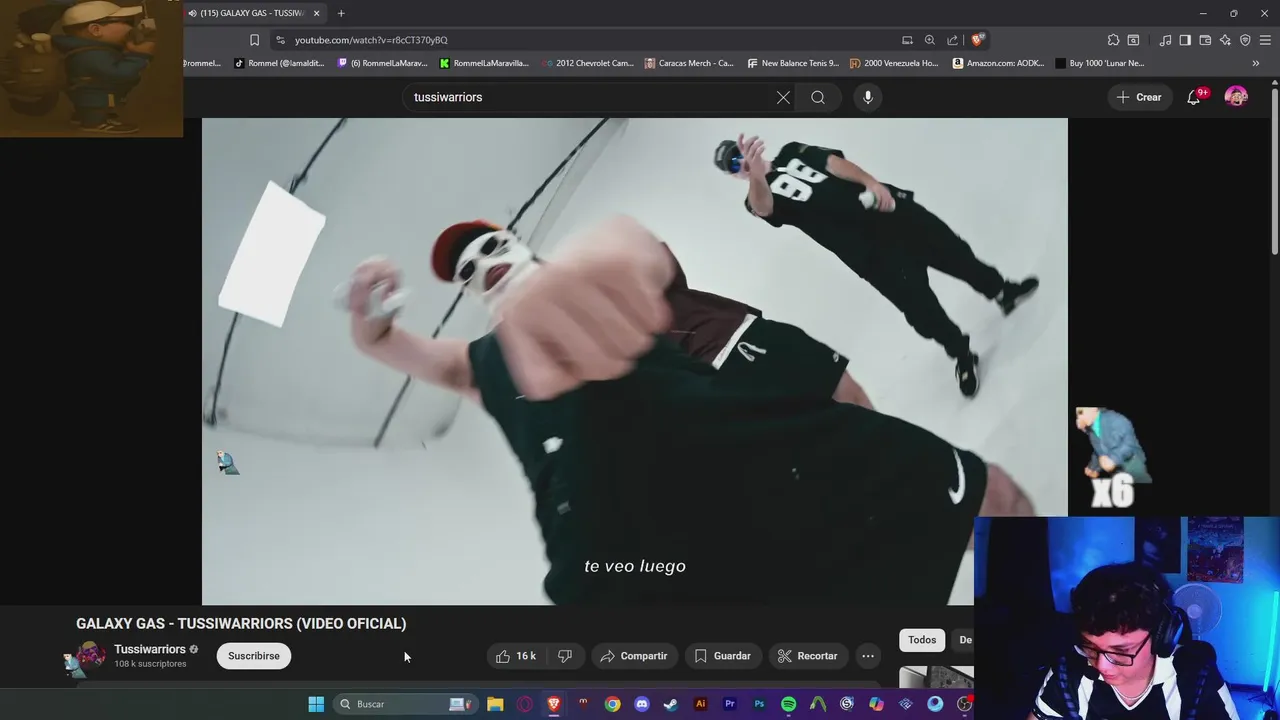Screen dimensions: 1280x720
Task: Open Discord from the taskbar
Action: click(x=642, y=704)
